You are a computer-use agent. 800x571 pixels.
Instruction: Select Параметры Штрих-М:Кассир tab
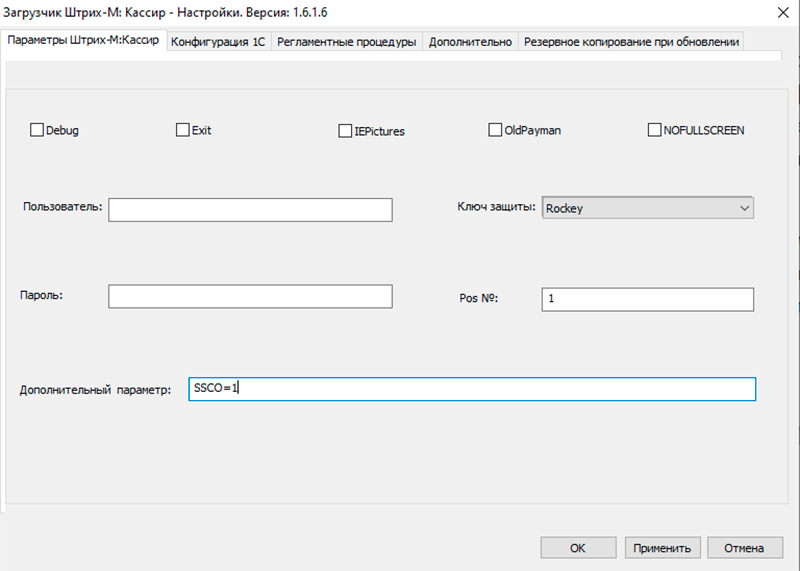83,40
